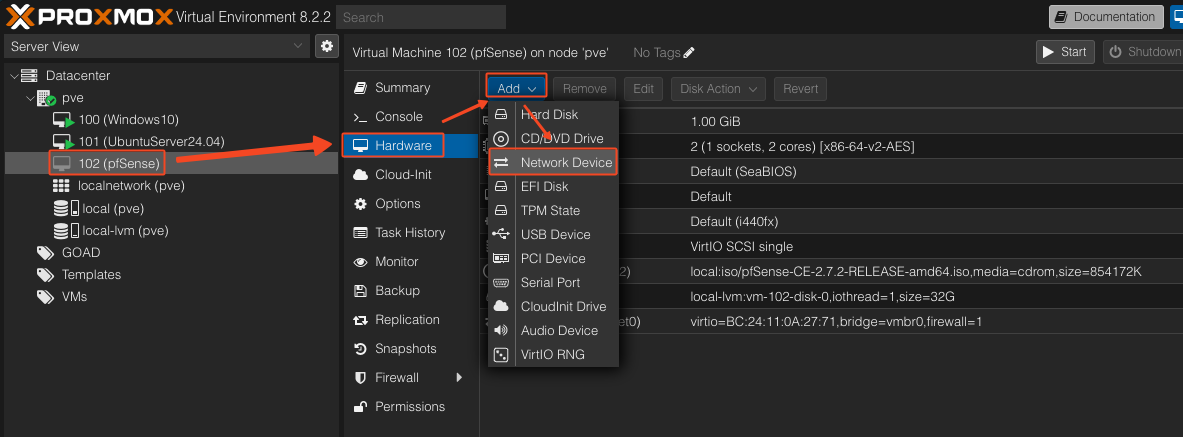Click the Templates tag icon
Viewport: 1183px width, 437px height.
pos(46,275)
